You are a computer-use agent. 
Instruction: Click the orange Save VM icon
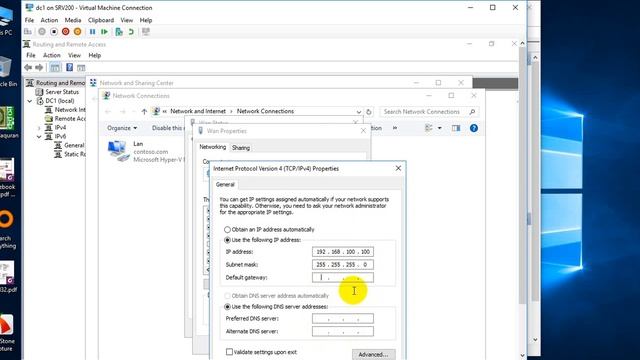point(77,31)
